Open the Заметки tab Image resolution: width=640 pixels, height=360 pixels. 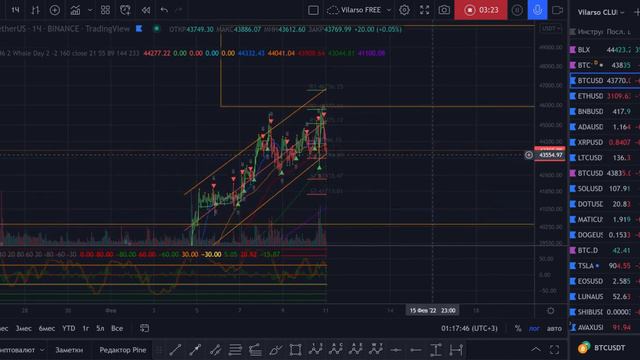69,350
